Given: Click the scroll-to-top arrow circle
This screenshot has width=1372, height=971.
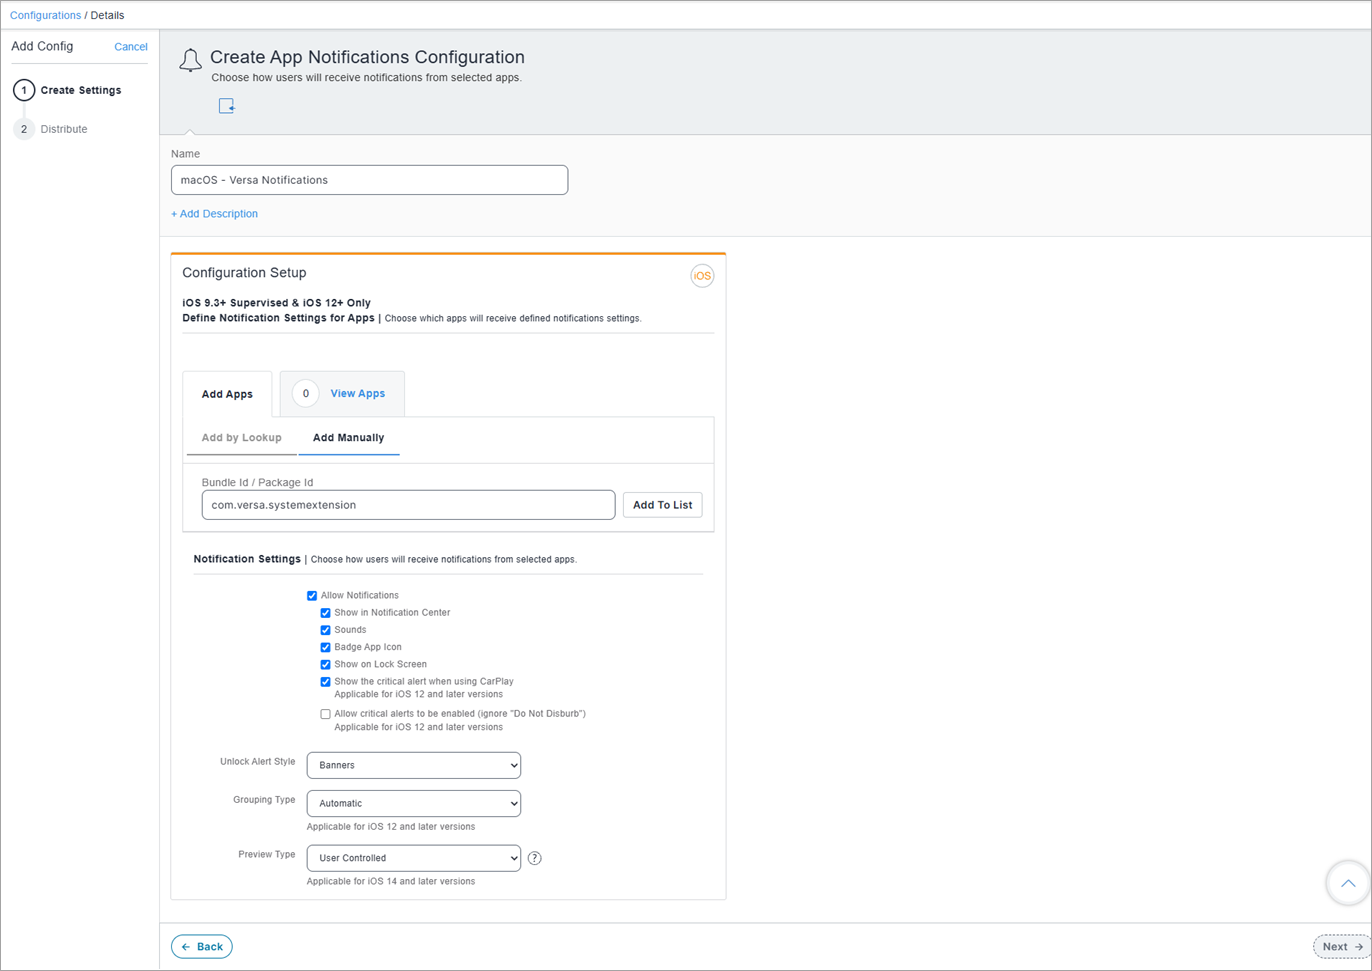Looking at the screenshot, I should pos(1348,883).
